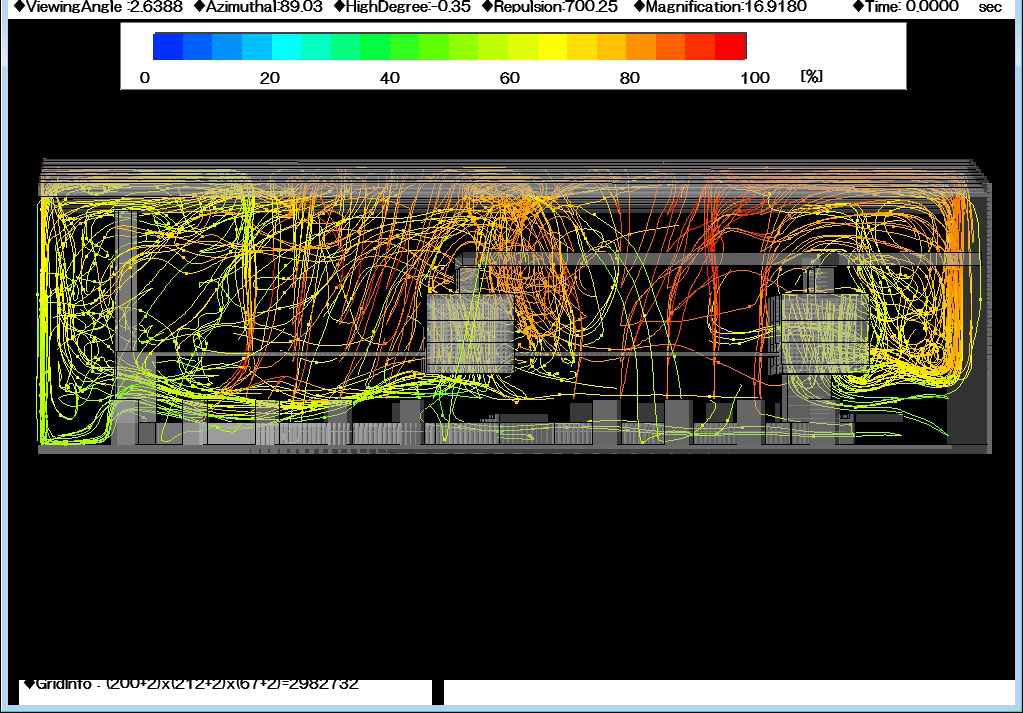Click the '[%]' legend unit label
Viewport: 1023px width, 713px height.
(812, 76)
